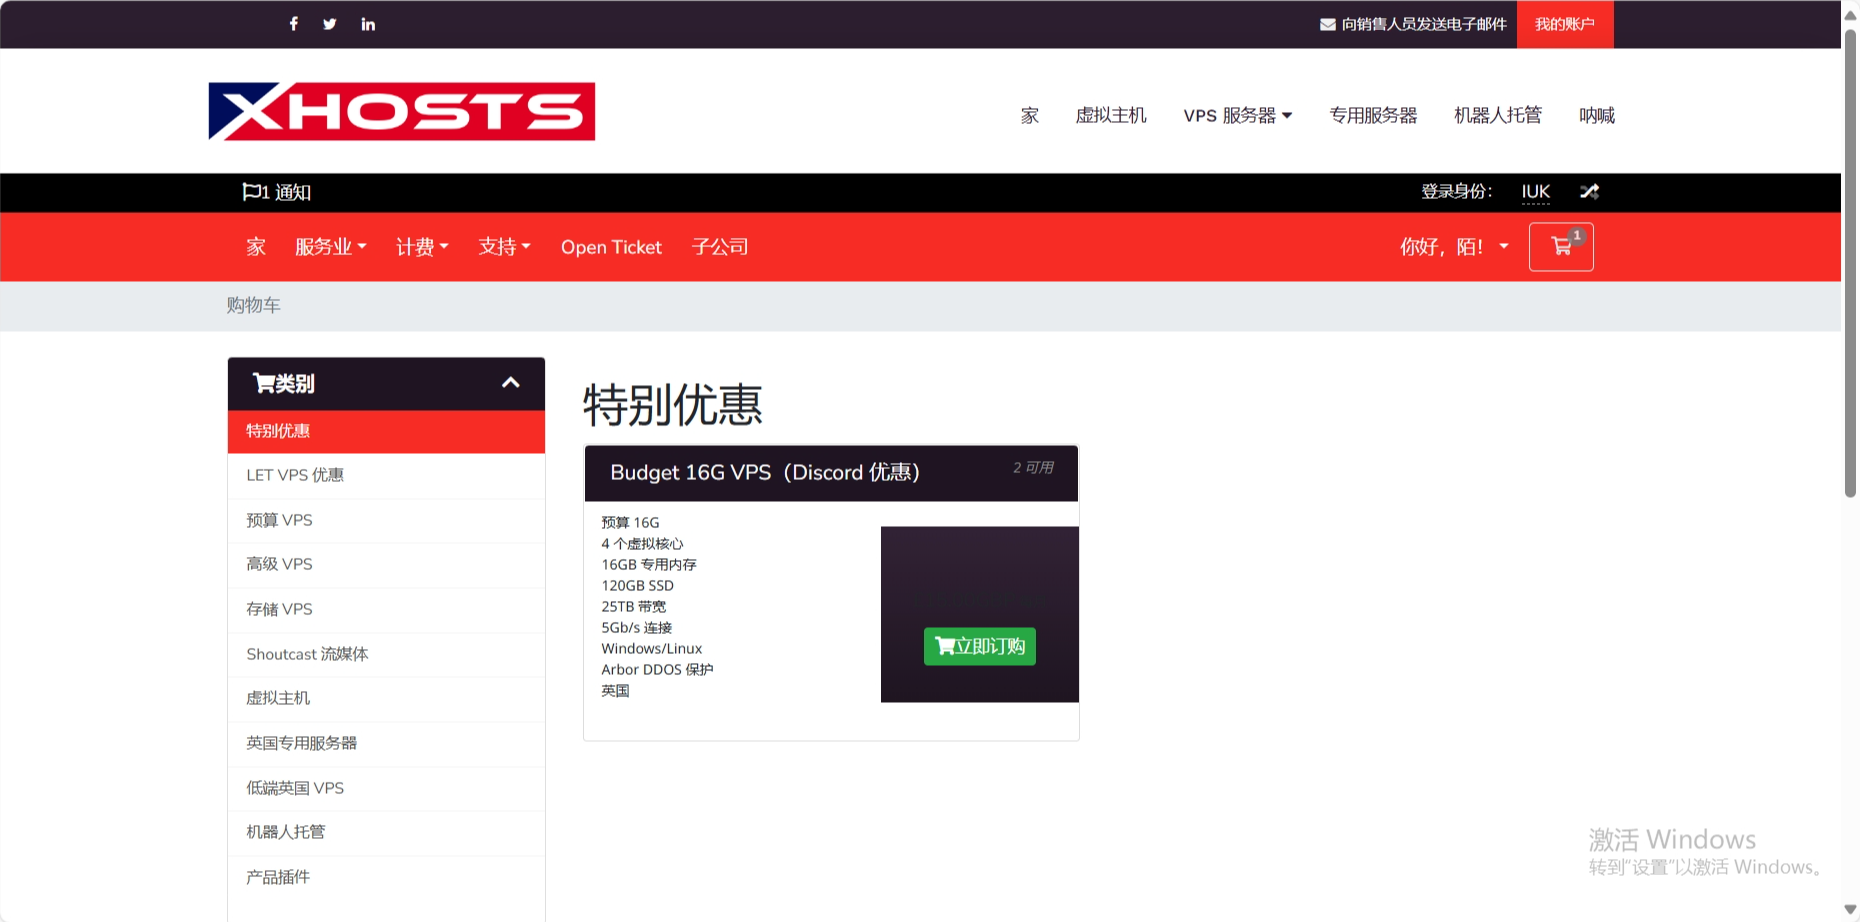Open the 你好, 陌! user dropdown
Image resolution: width=1860 pixels, height=922 pixels.
[1454, 247]
